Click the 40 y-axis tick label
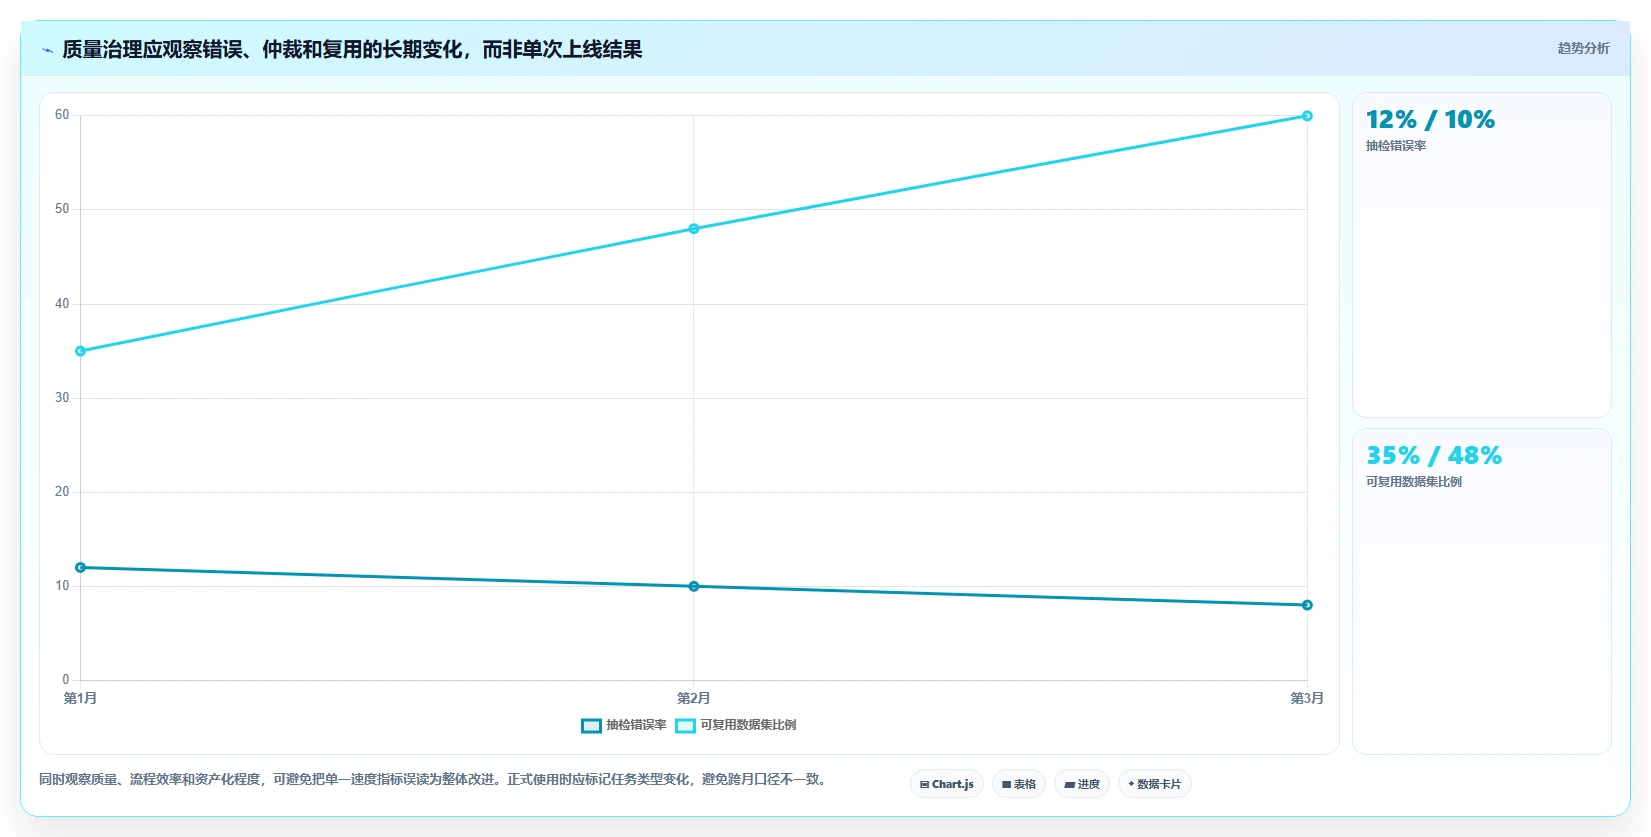 click(62, 304)
